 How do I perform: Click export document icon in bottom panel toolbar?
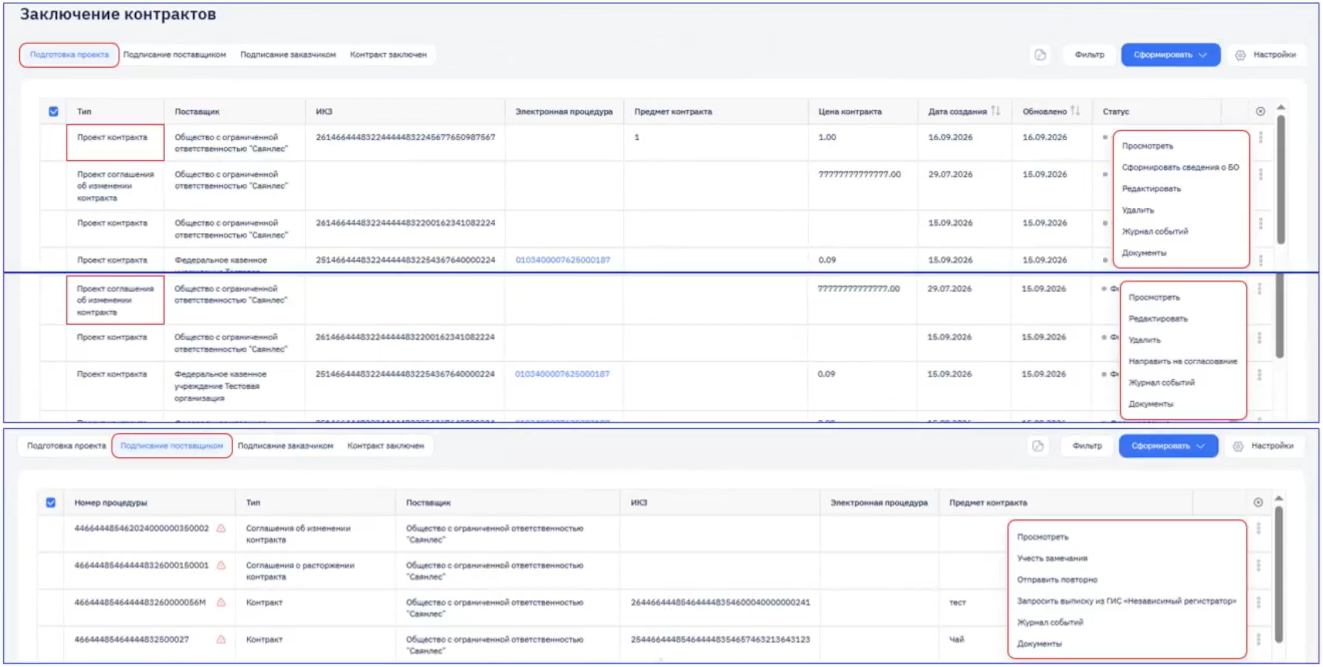pyautogui.click(x=1038, y=446)
